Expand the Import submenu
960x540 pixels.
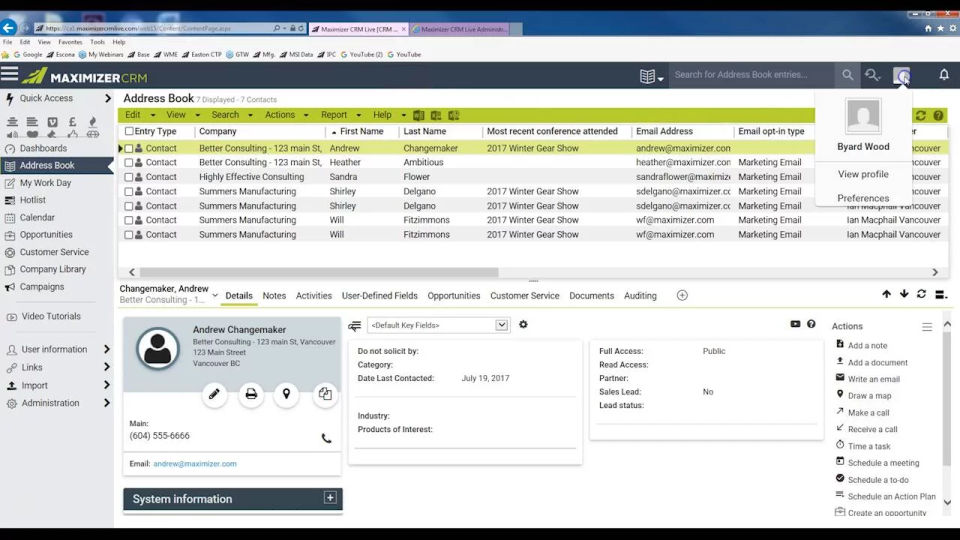pyautogui.click(x=107, y=385)
